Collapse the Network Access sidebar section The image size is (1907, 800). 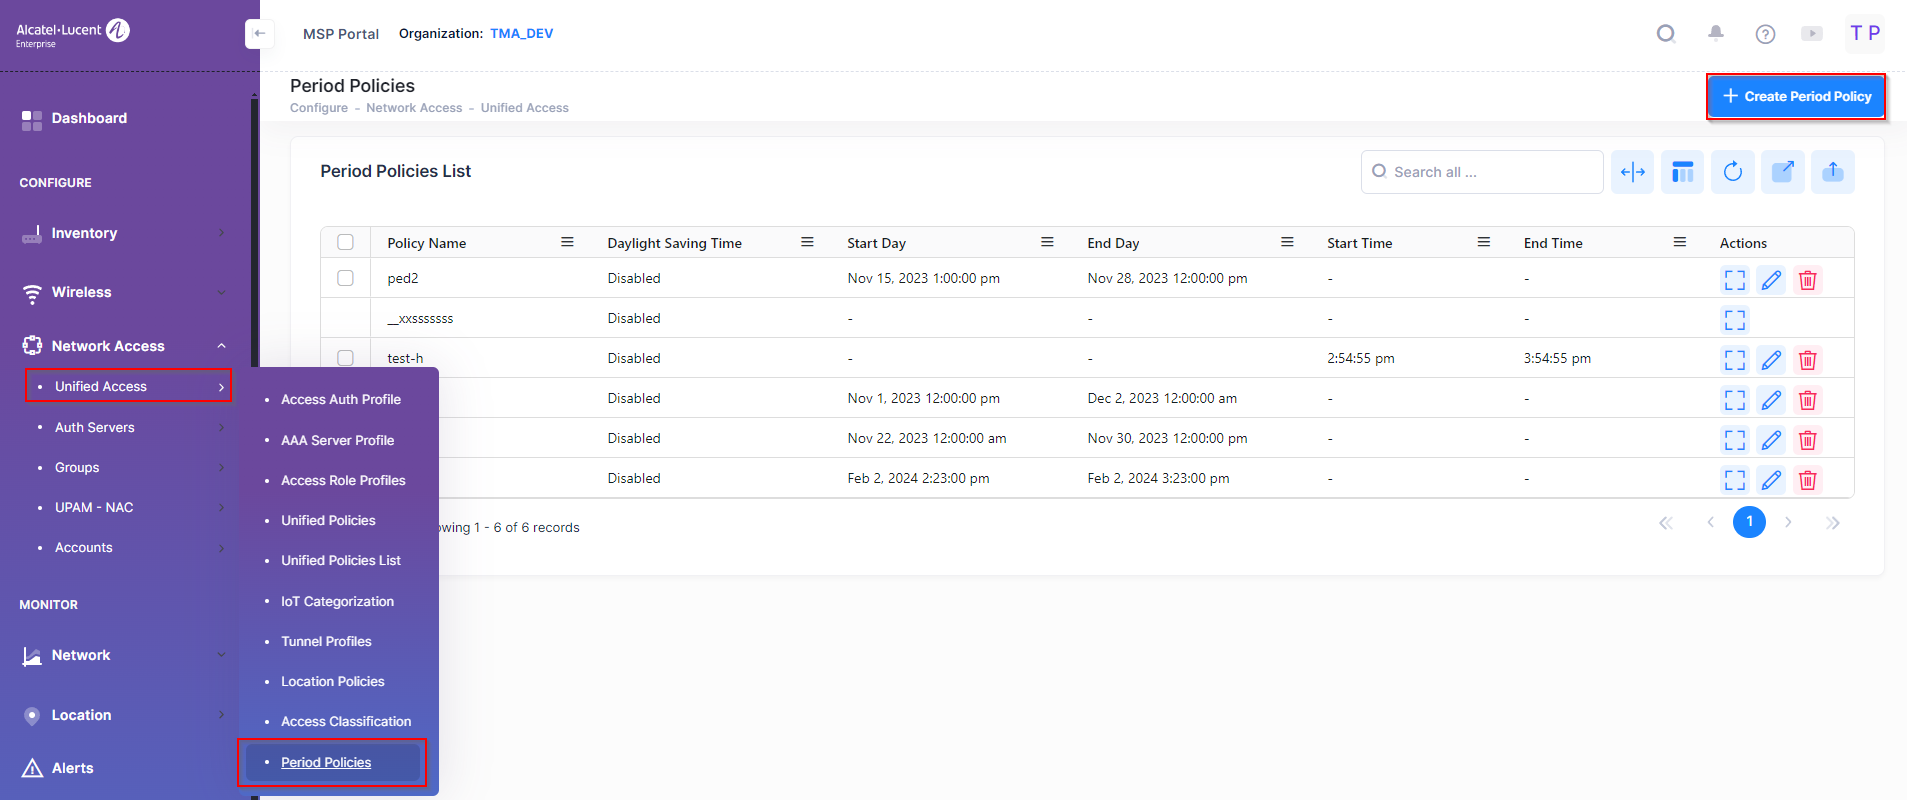click(124, 346)
